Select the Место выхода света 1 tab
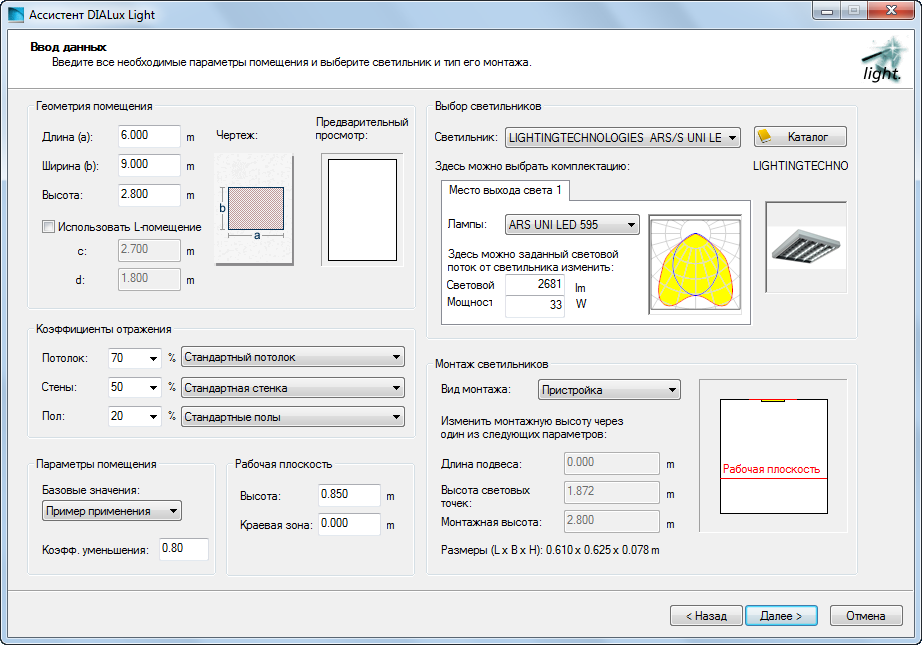This screenshot has height=645, width=922. coord(505,190)
